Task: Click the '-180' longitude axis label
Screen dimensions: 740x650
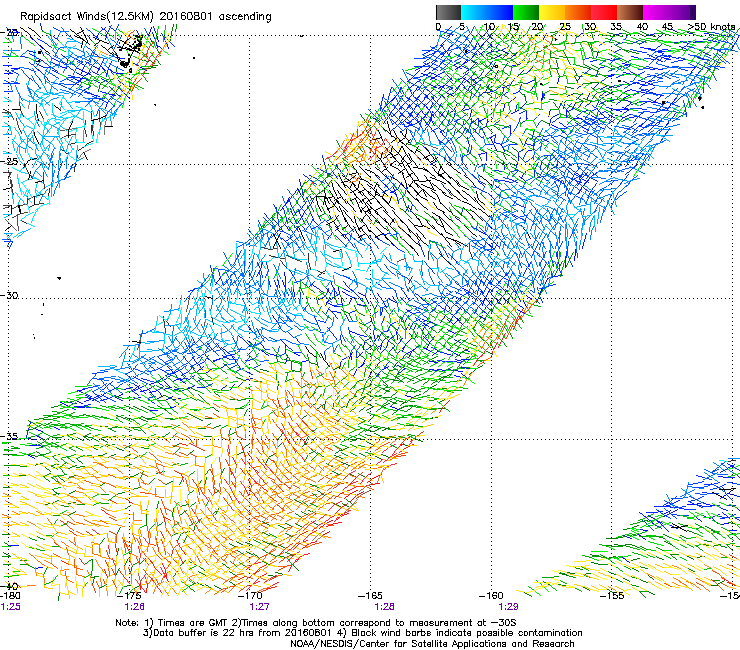Action: click(10, 595)
